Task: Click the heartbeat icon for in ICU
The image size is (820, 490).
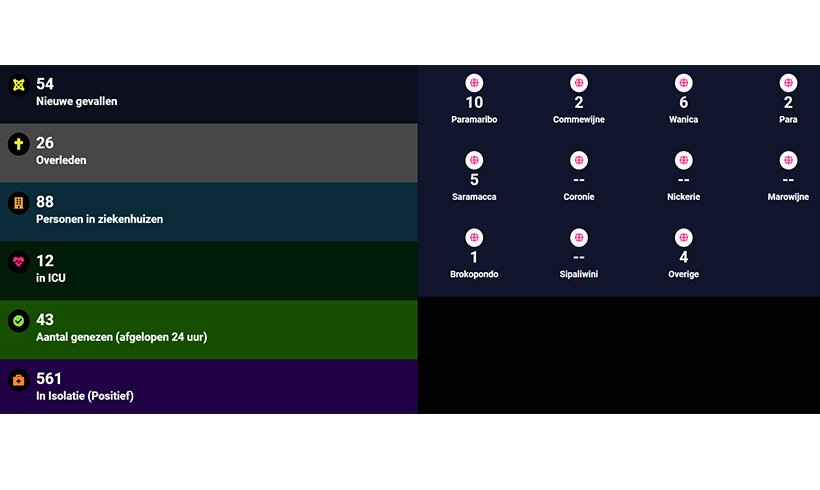Action: tap(18, 262)
